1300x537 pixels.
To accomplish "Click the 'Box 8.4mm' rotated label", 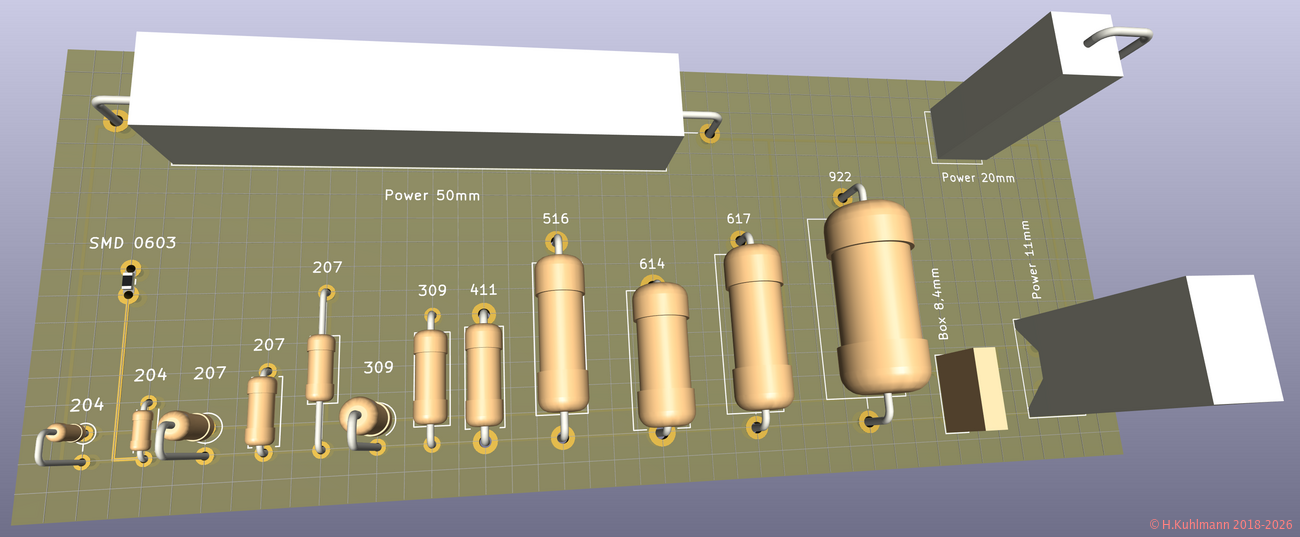I will tap(941, 304).
